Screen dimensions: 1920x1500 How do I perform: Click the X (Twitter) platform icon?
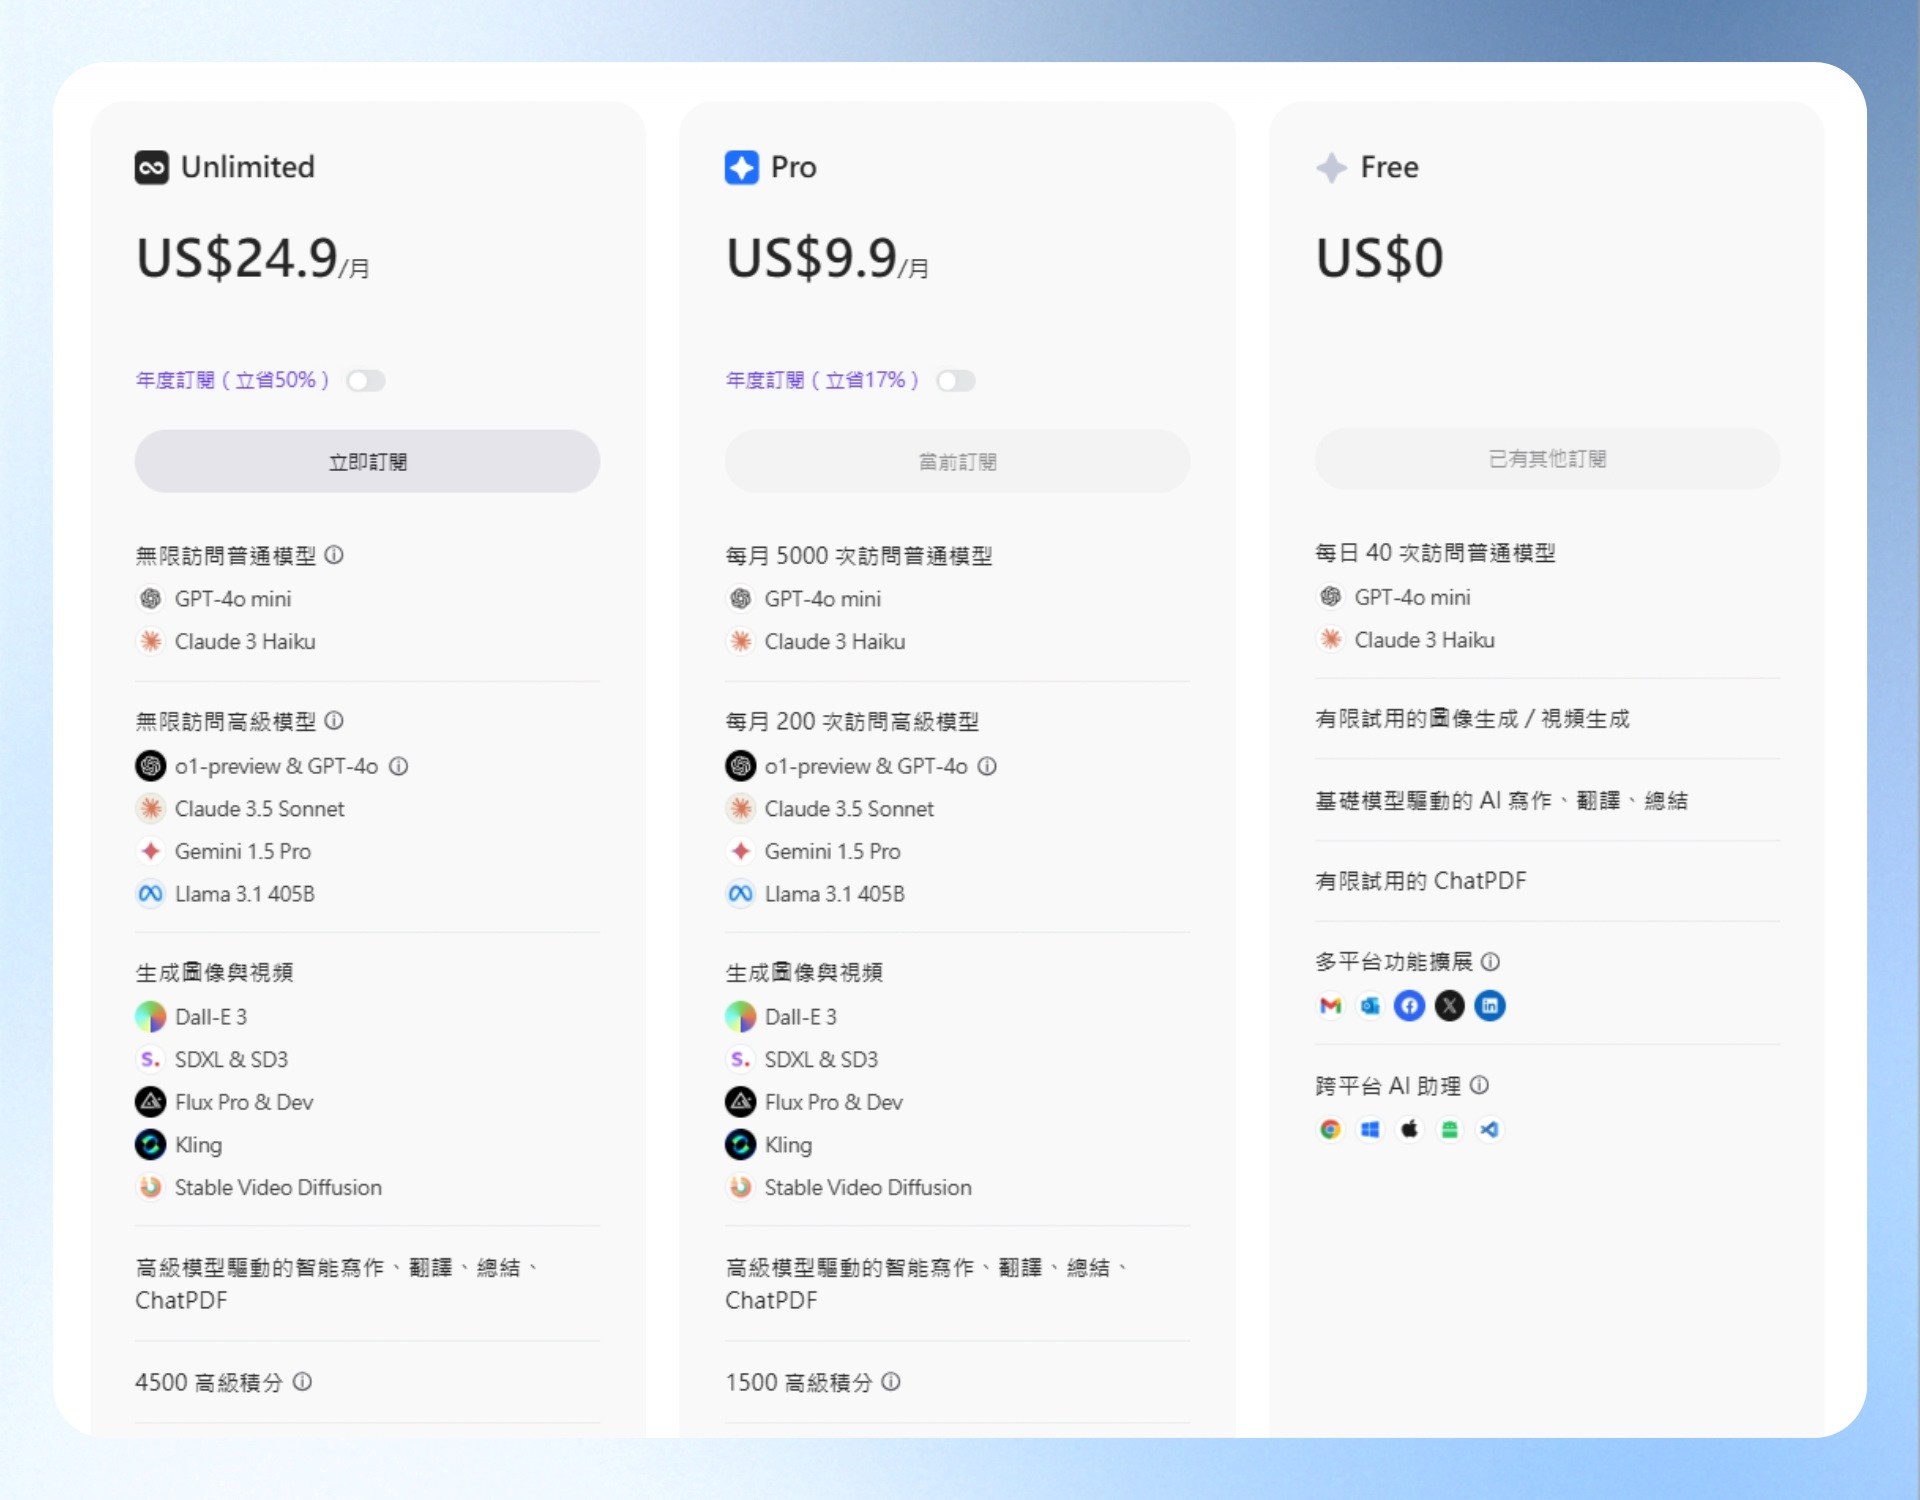point(1450,1005)
